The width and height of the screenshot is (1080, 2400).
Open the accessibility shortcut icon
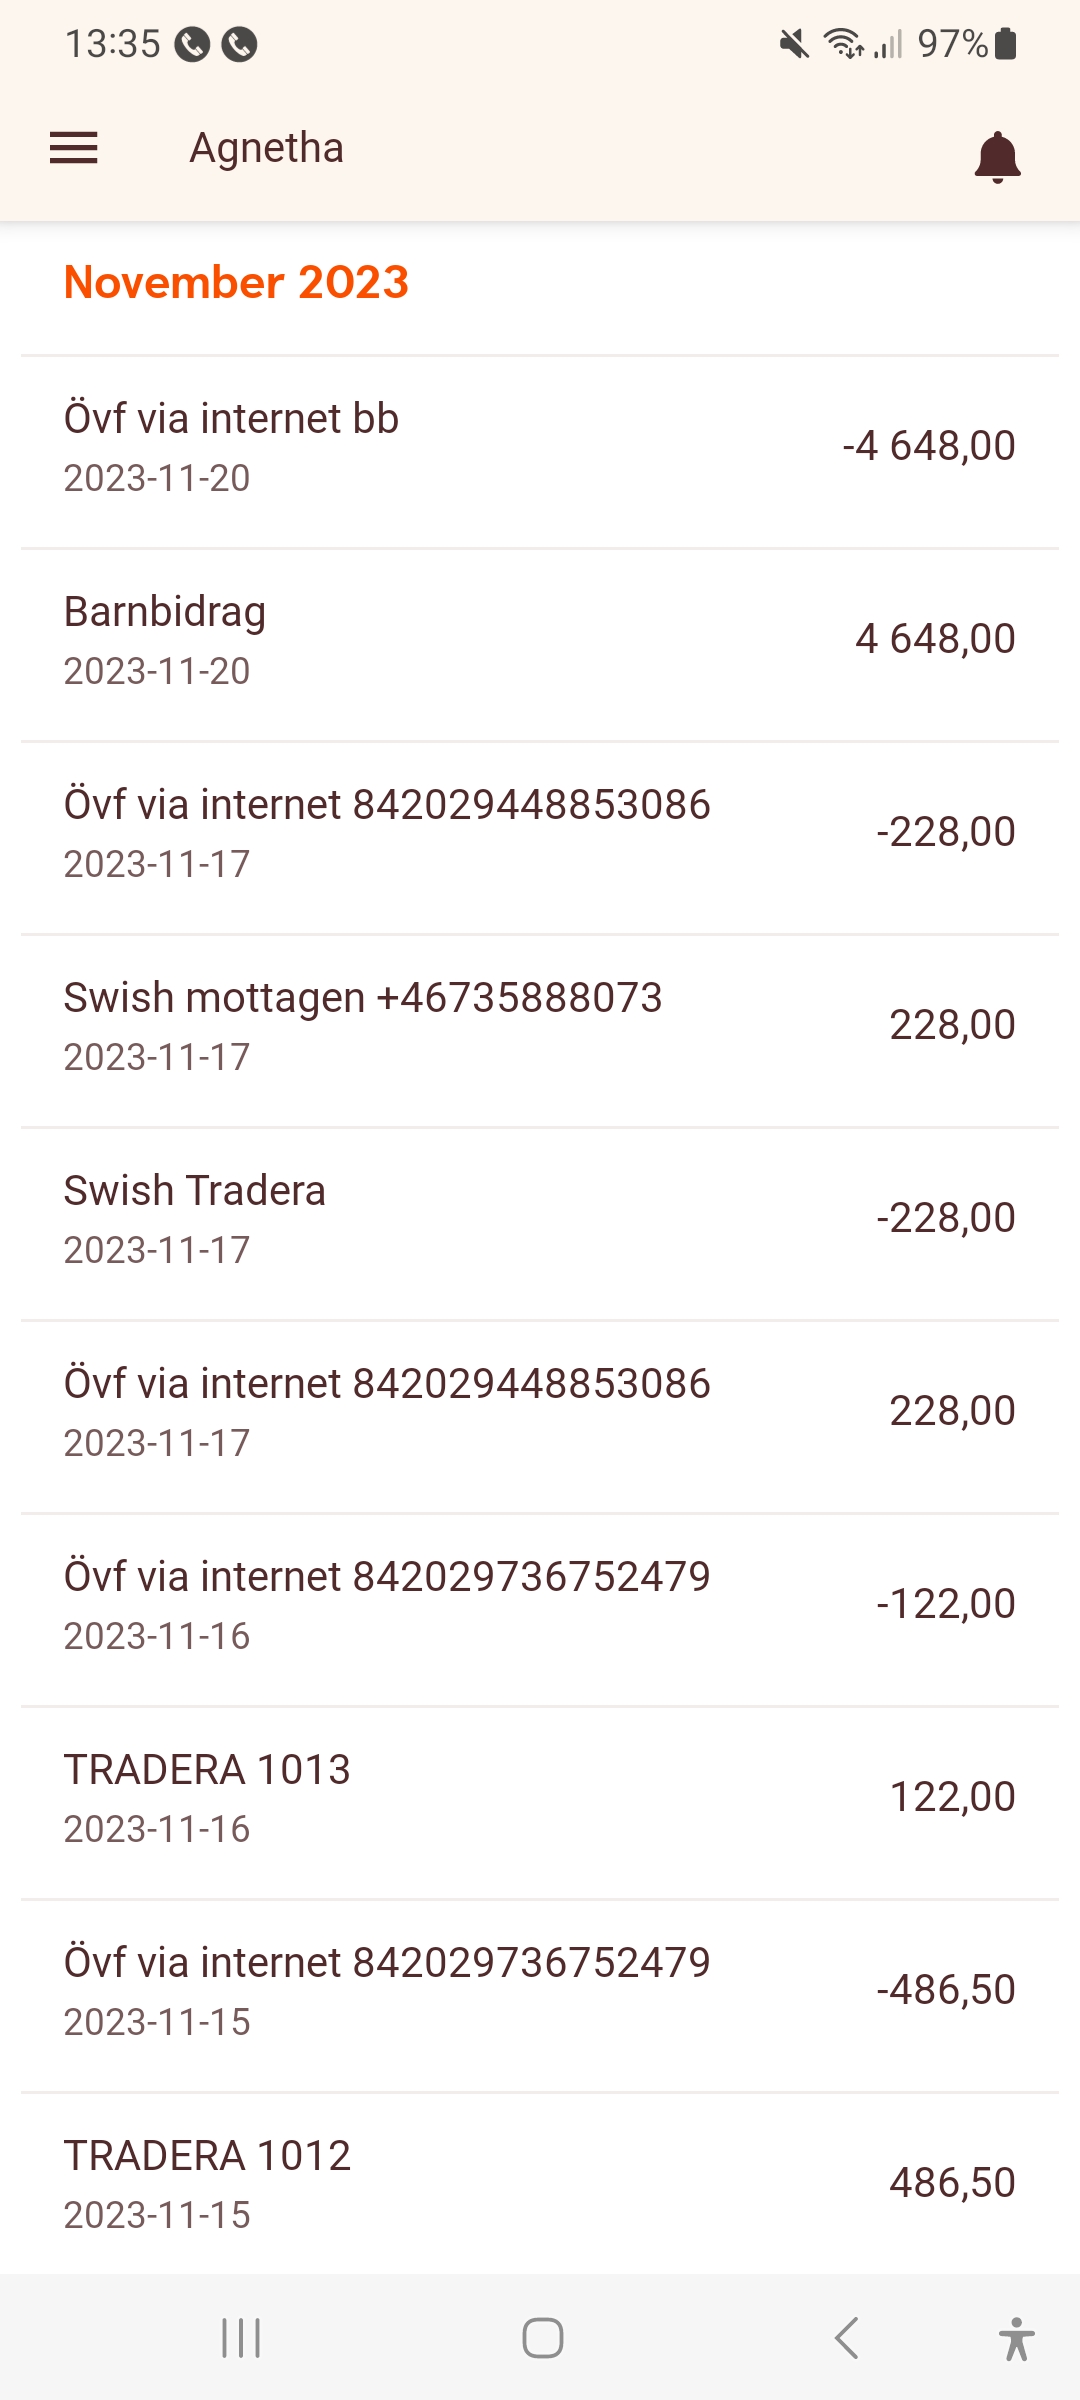pyautogui.click(x=1016, y=2338)
